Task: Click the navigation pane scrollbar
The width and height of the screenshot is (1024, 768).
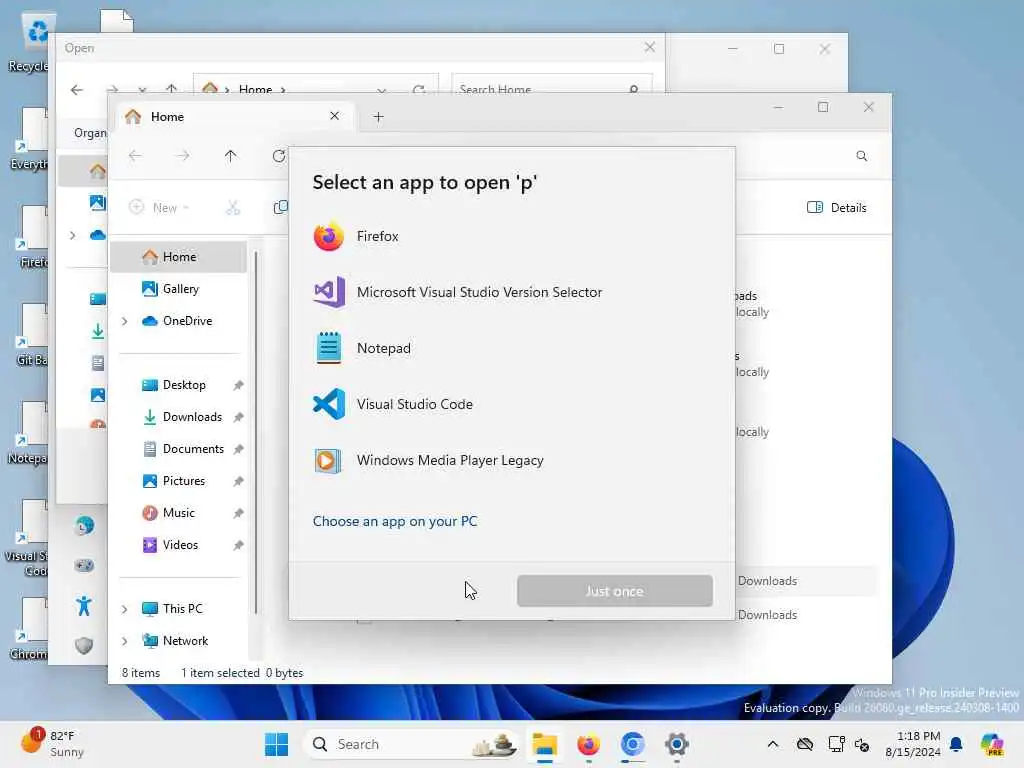Action: 256,431
